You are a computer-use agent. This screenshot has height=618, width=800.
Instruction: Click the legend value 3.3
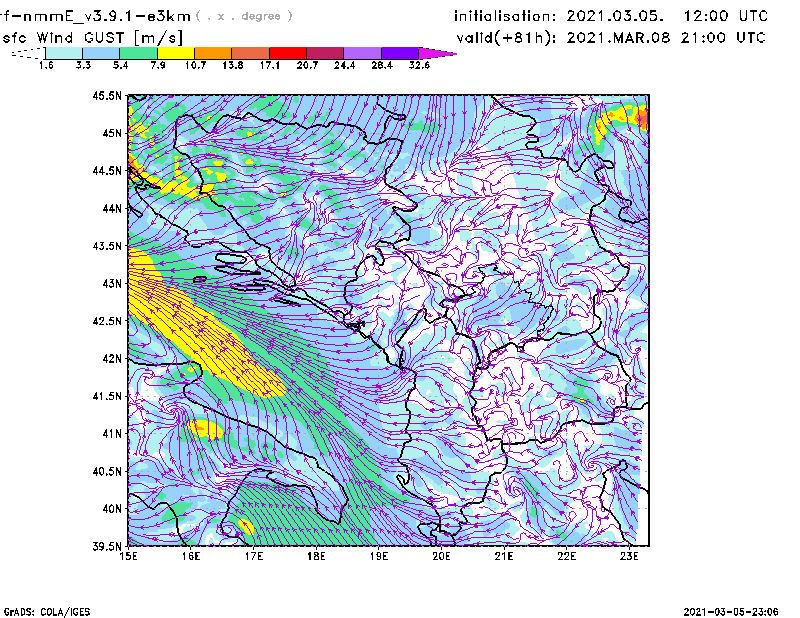point(83,65)
